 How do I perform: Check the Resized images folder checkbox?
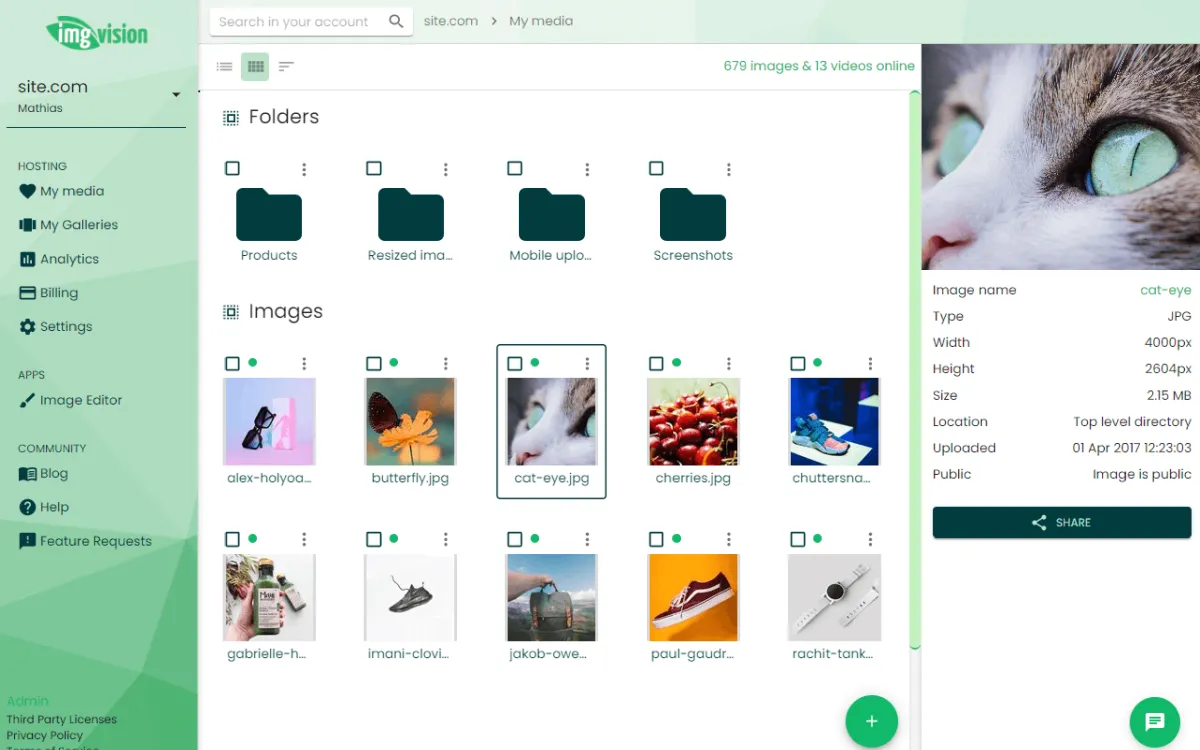point(374,169)
